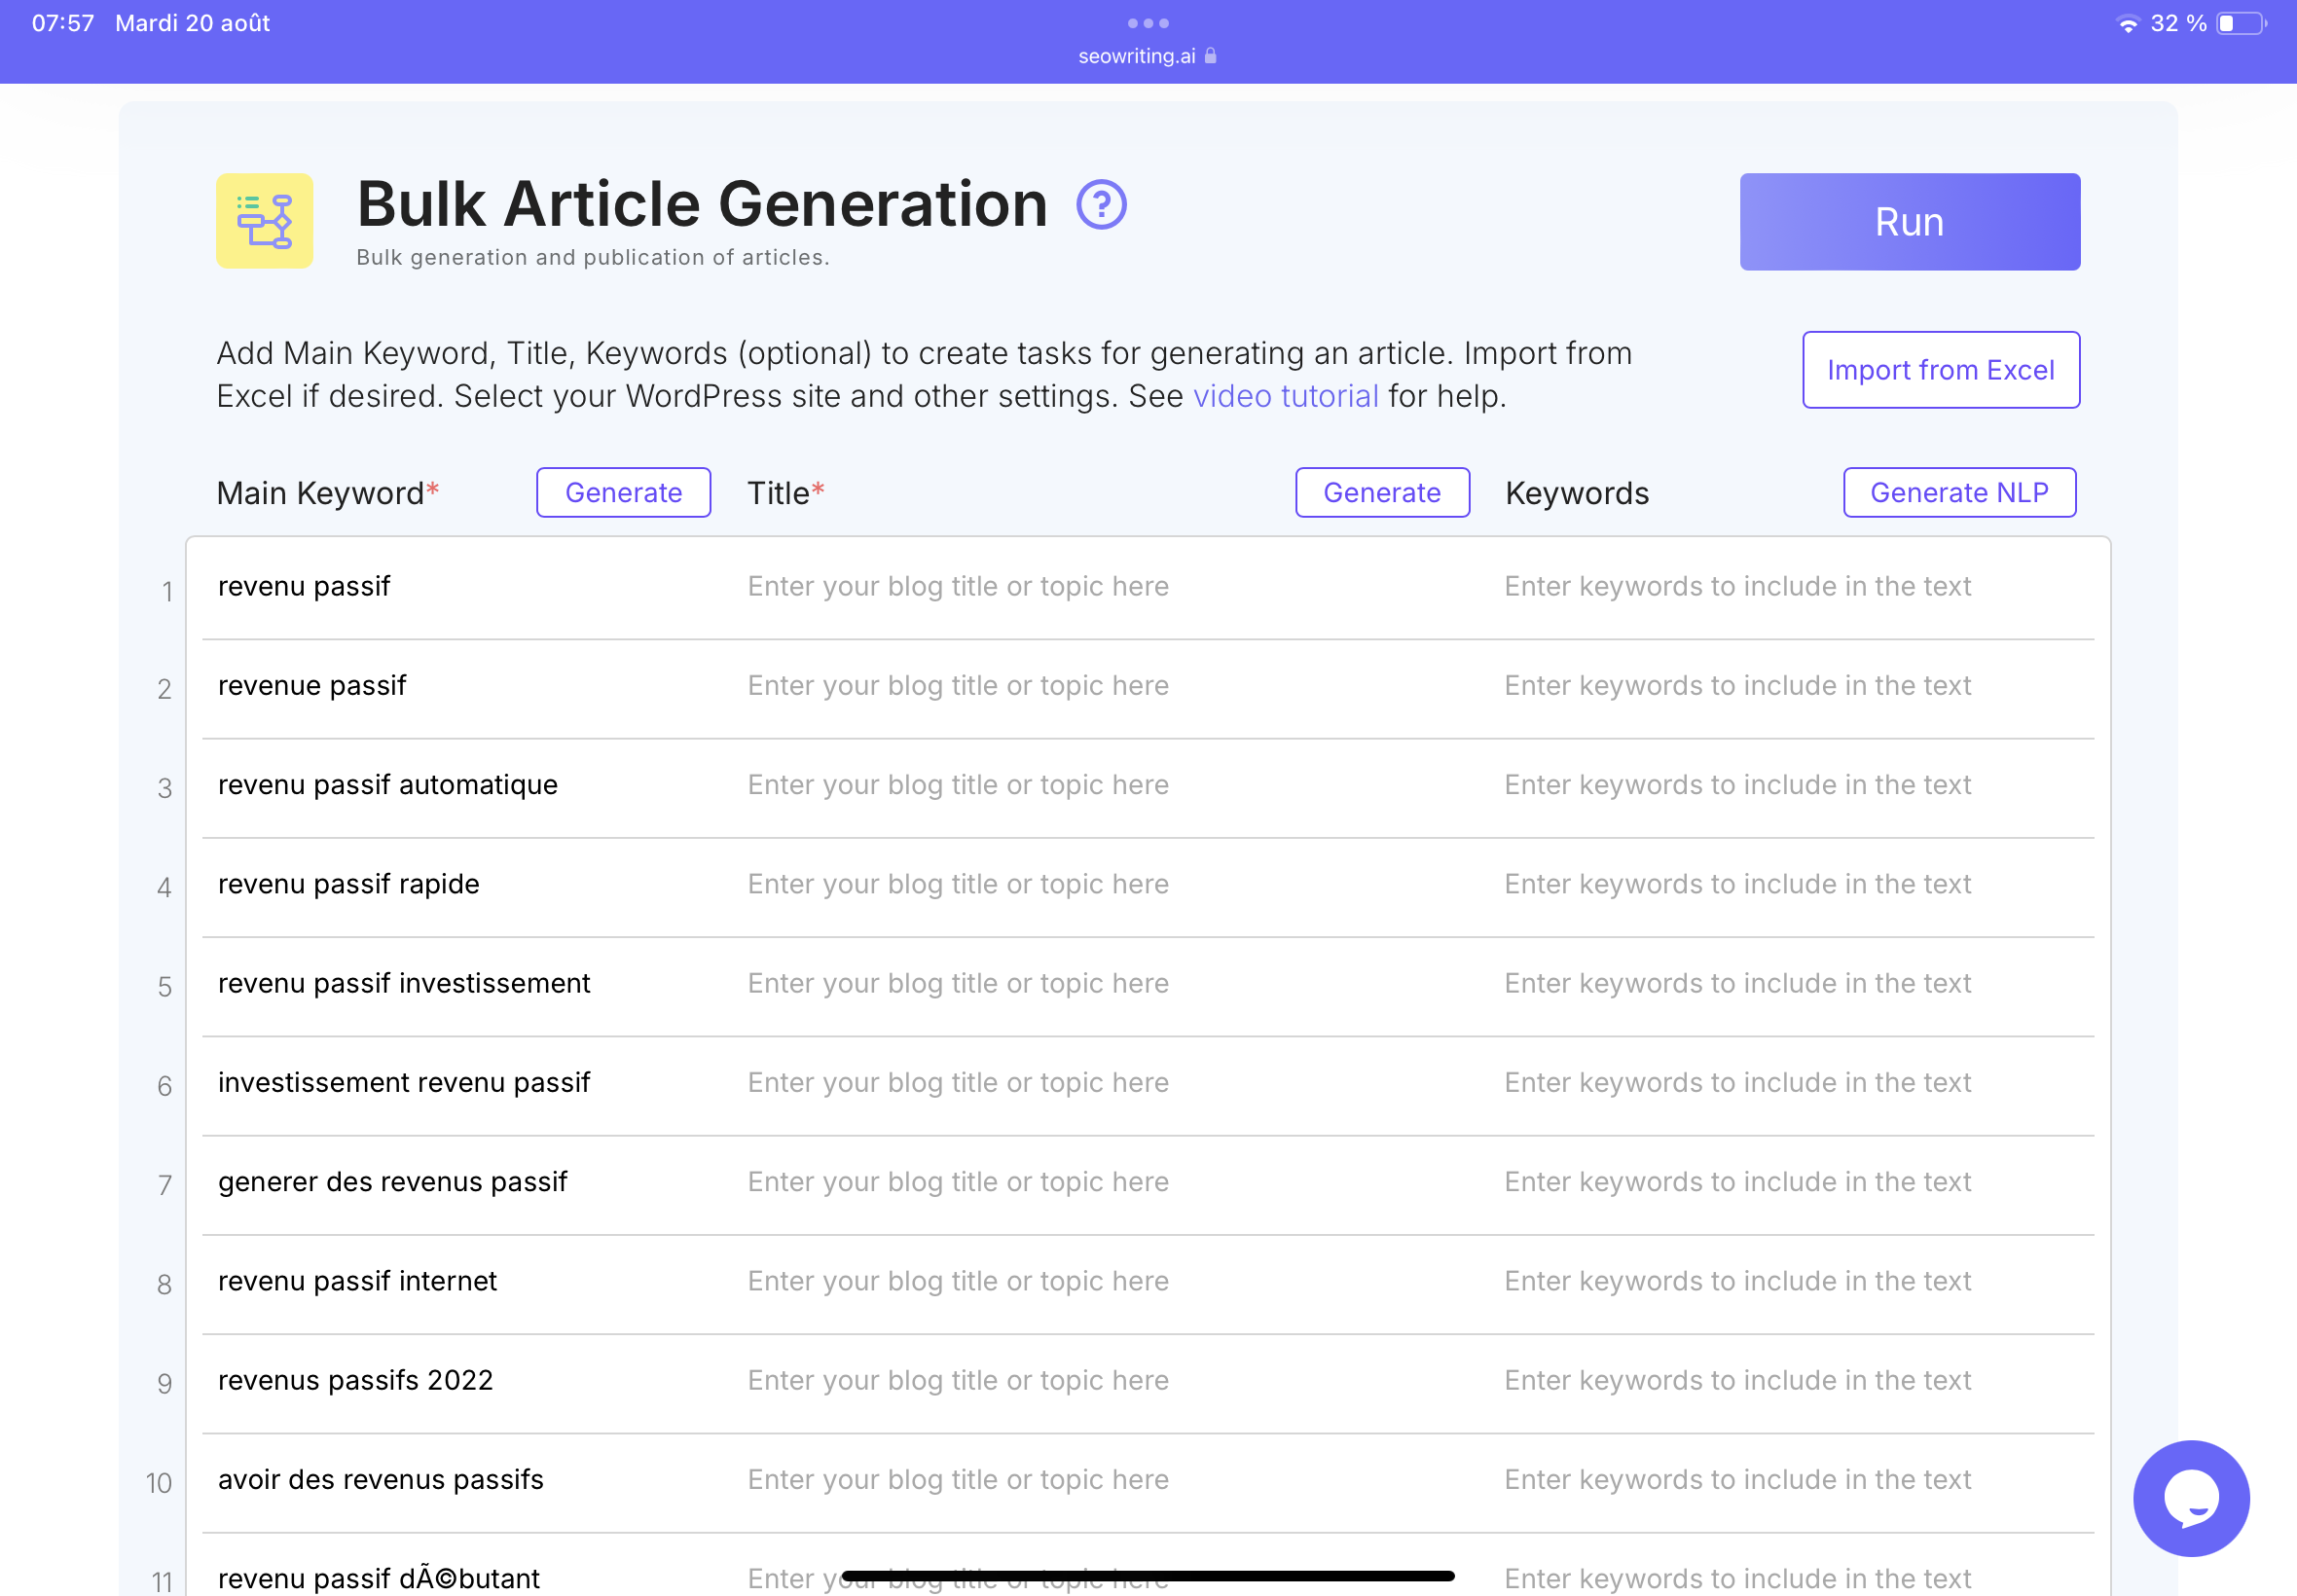Tap the 'Mardi 20 août' date
Viewport: 2297px width, 1596px height.
click(193, 23)
